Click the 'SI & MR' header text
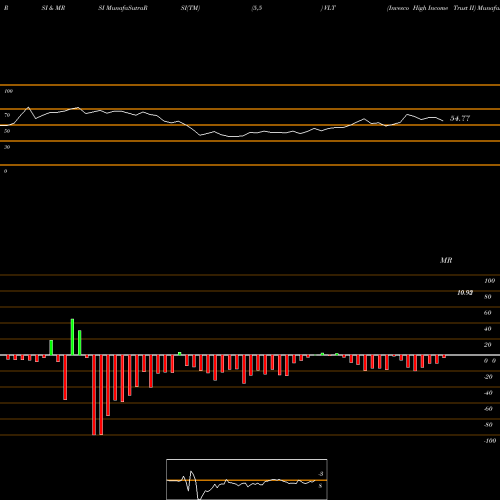This screenshot has height=500, width=500. [53, 8]
